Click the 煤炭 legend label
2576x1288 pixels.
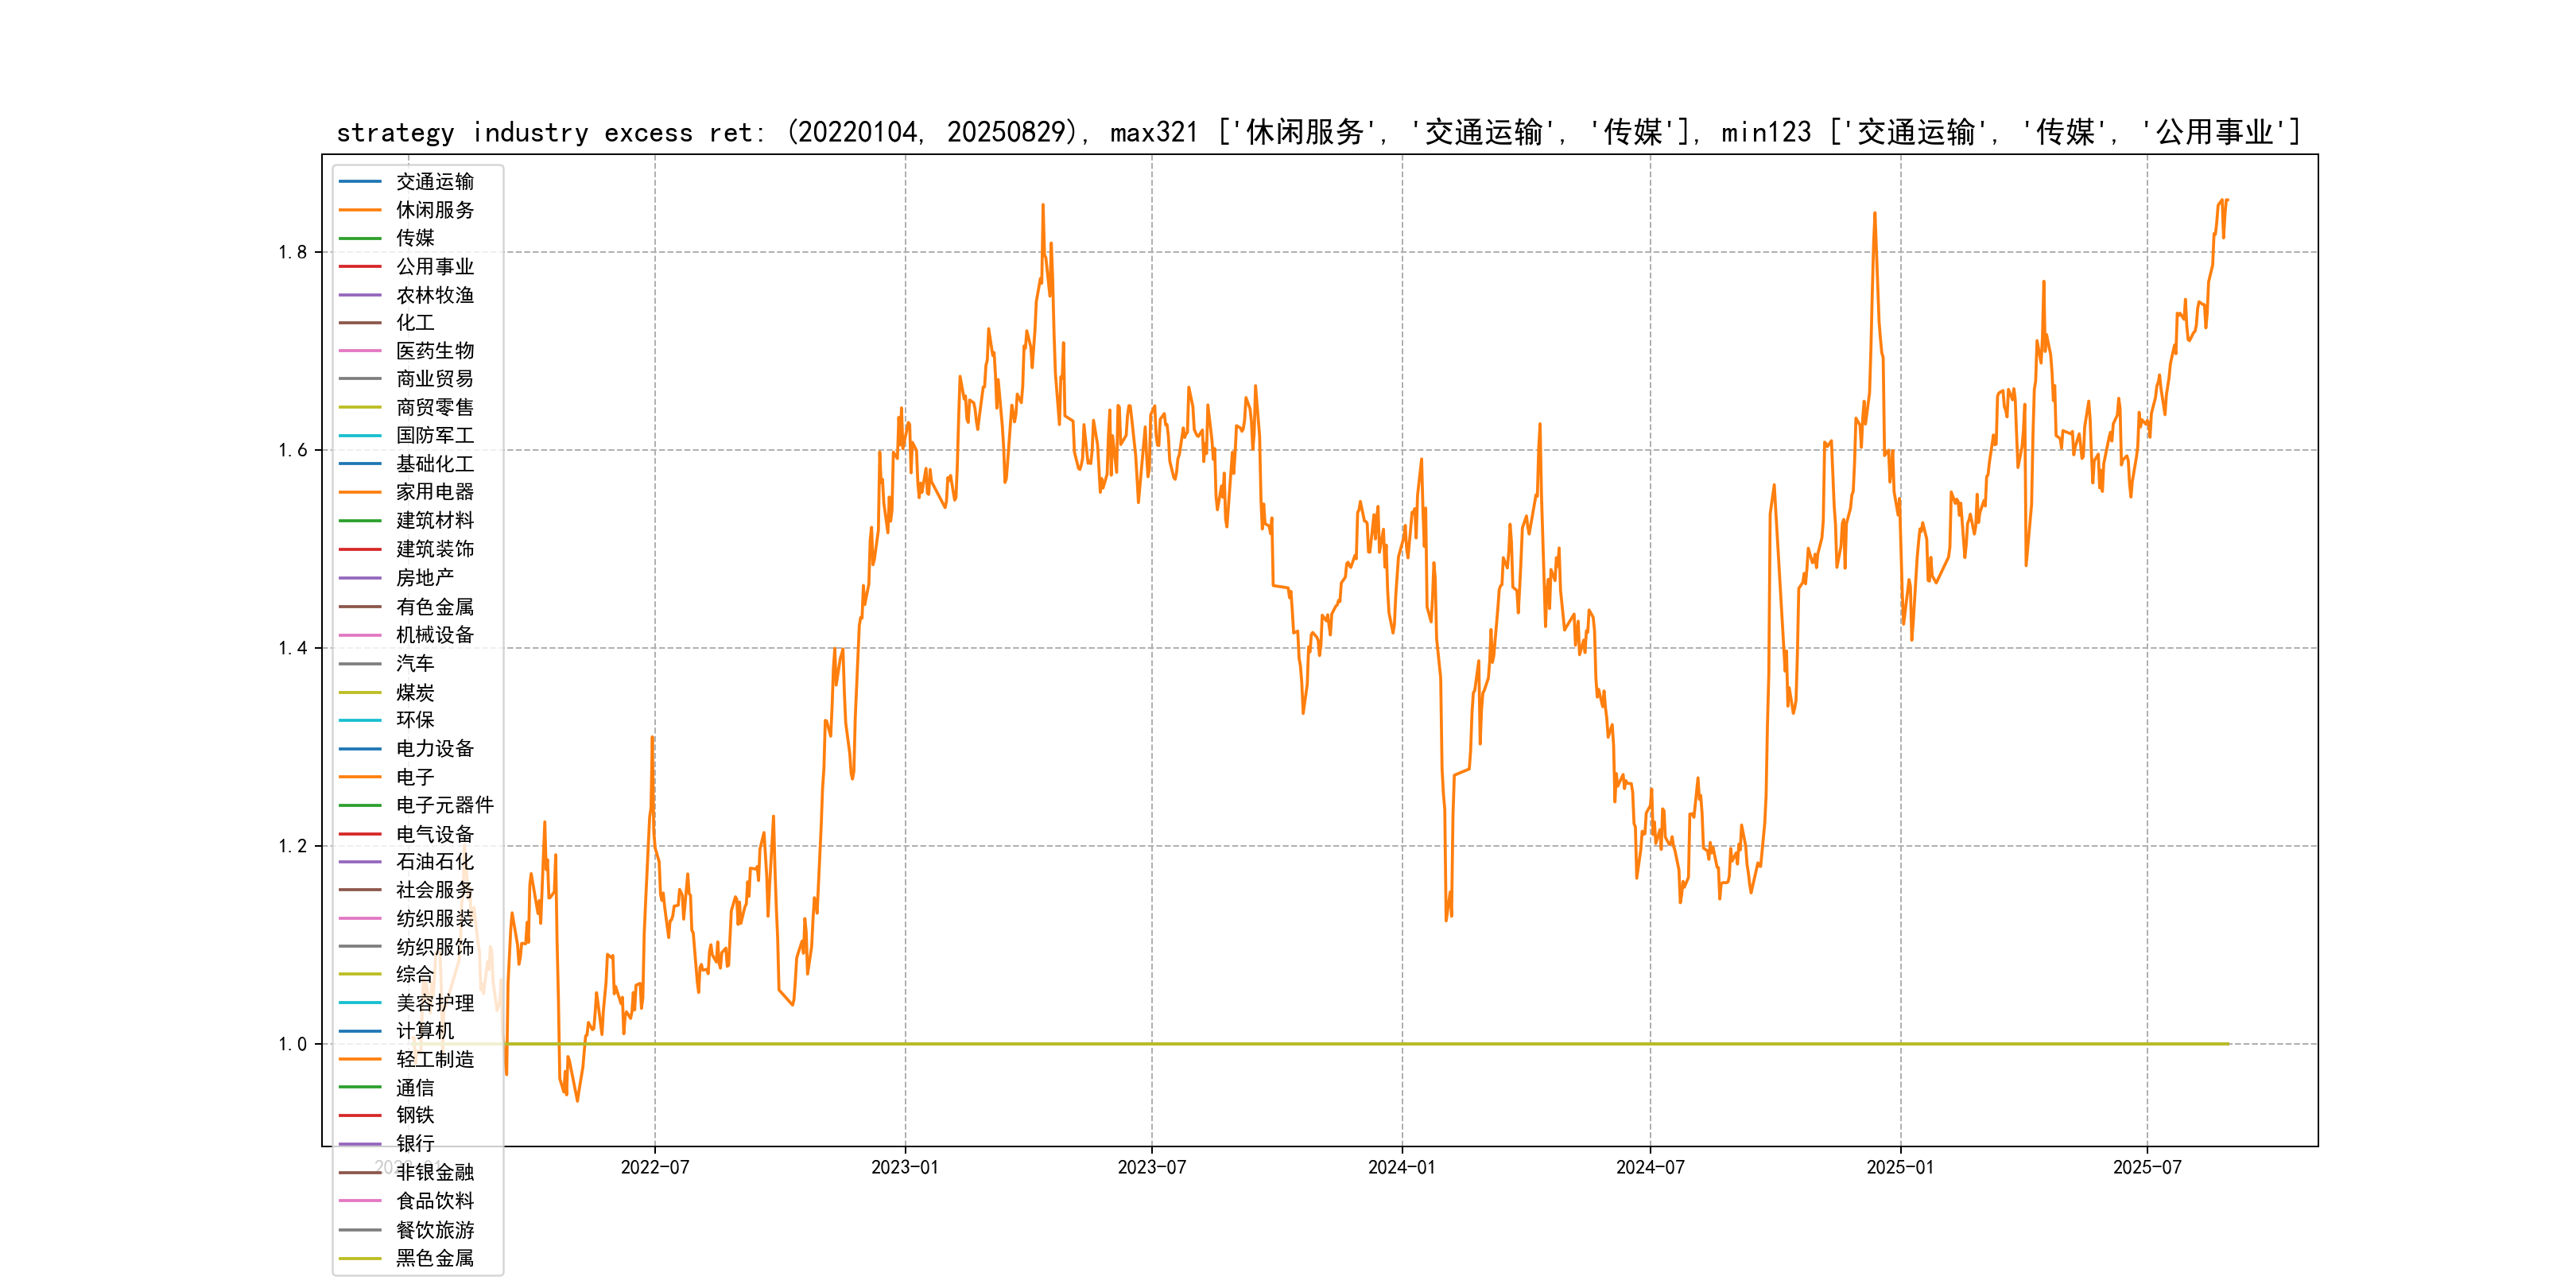coord(415,692)
